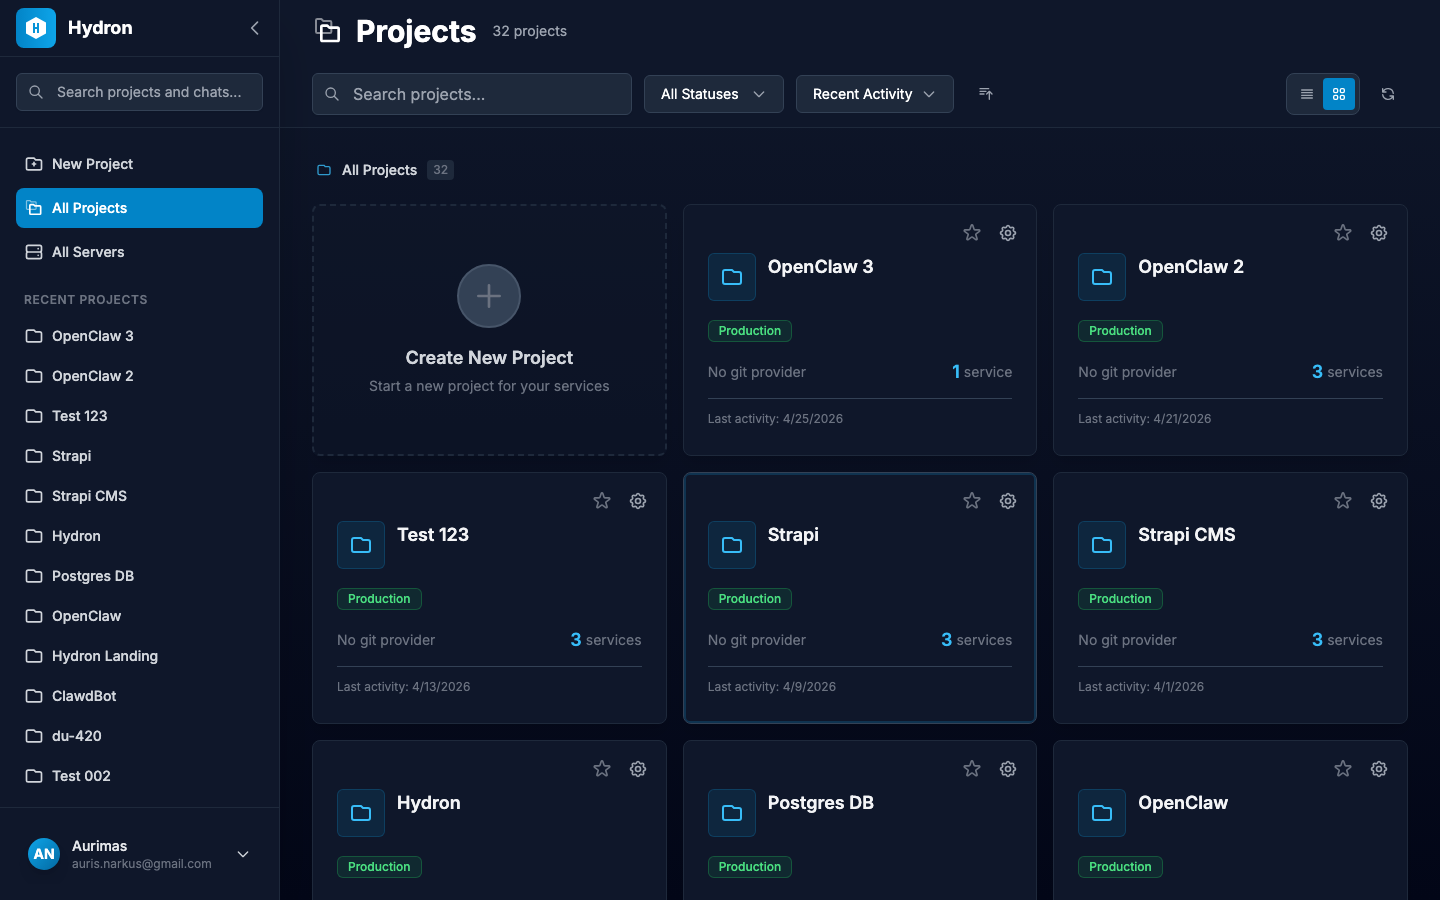This screenshot has width=1440, height=900.
Task: Click the plus Create New Project circle
Action: (489, 296)
